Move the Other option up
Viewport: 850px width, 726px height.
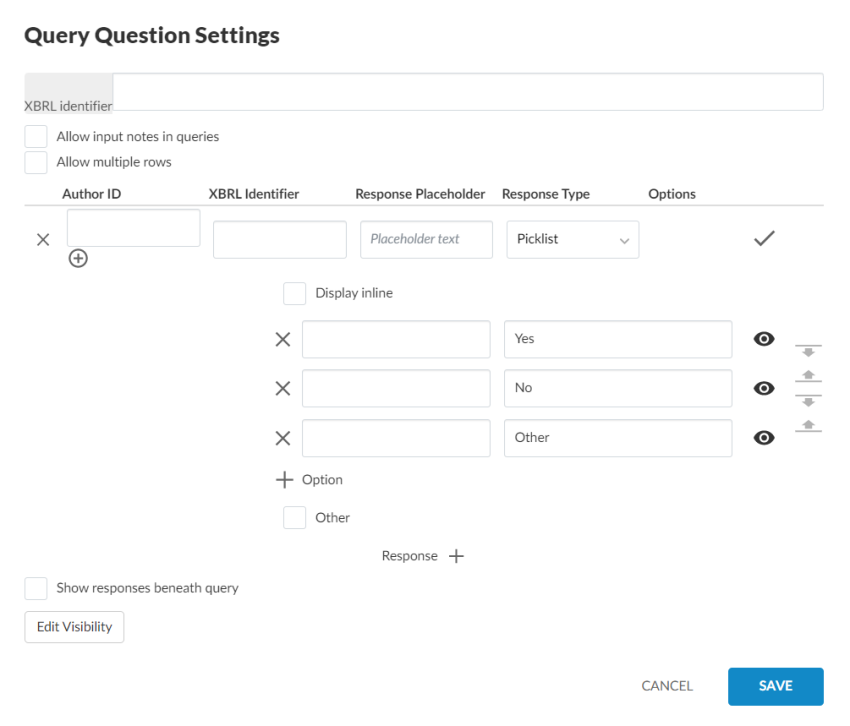[x=808, y=426]
